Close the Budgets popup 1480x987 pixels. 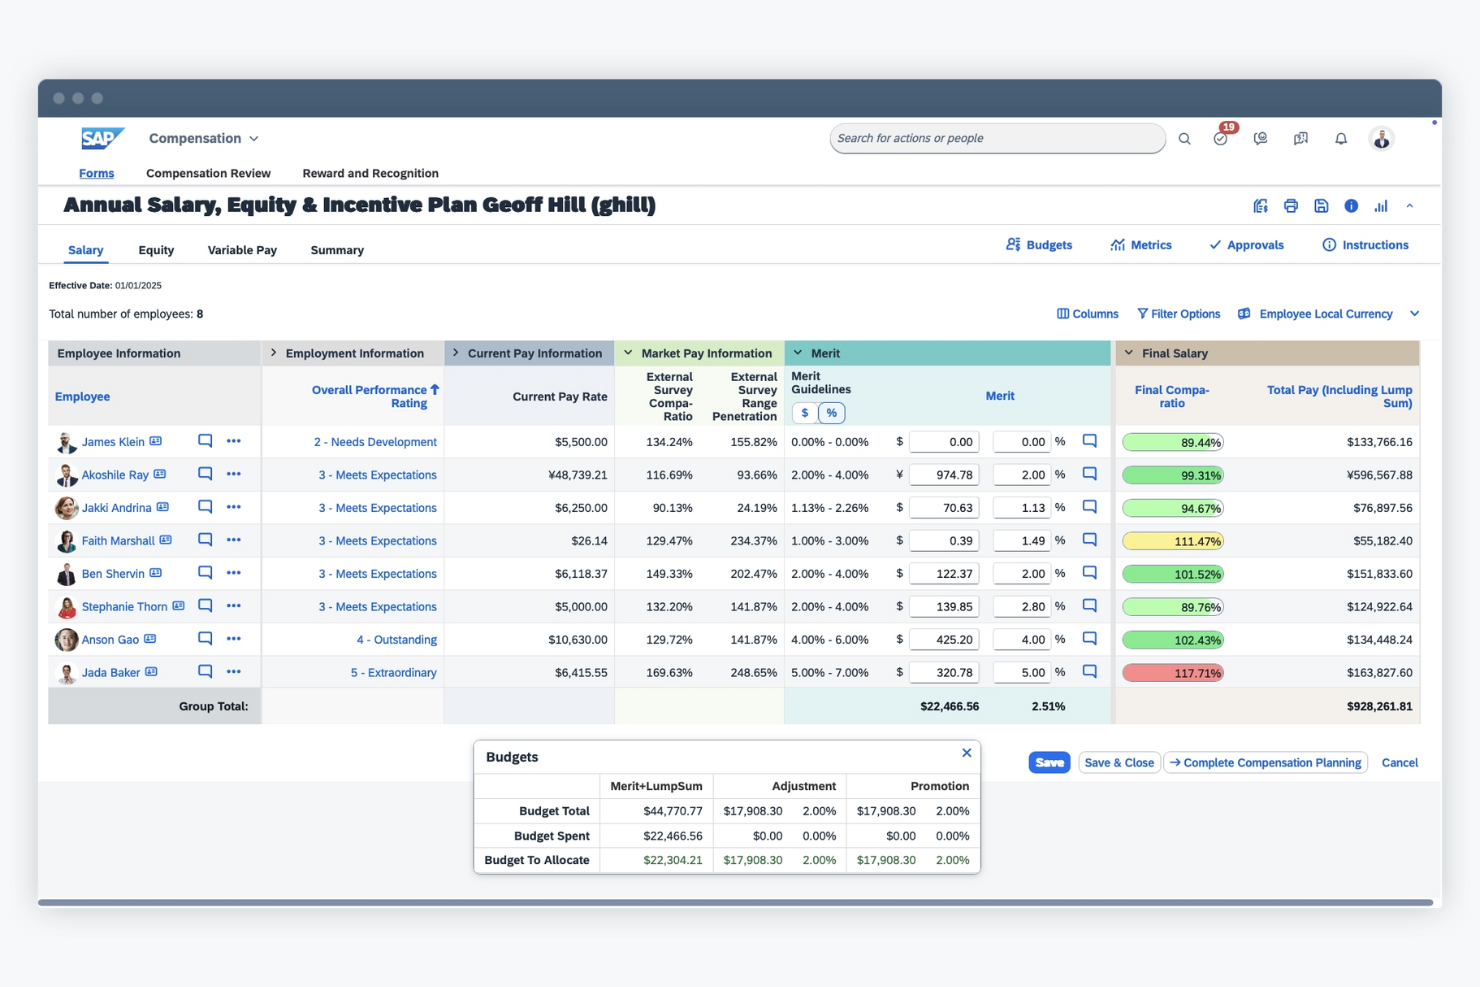[x=966, y=753]
